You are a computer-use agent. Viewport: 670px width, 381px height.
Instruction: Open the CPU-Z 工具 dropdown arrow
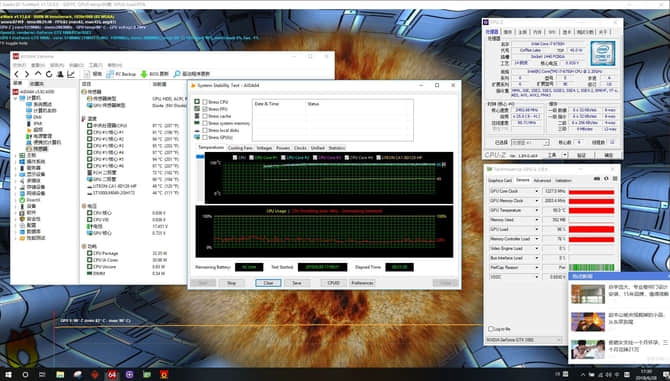[x=565, y=155]
